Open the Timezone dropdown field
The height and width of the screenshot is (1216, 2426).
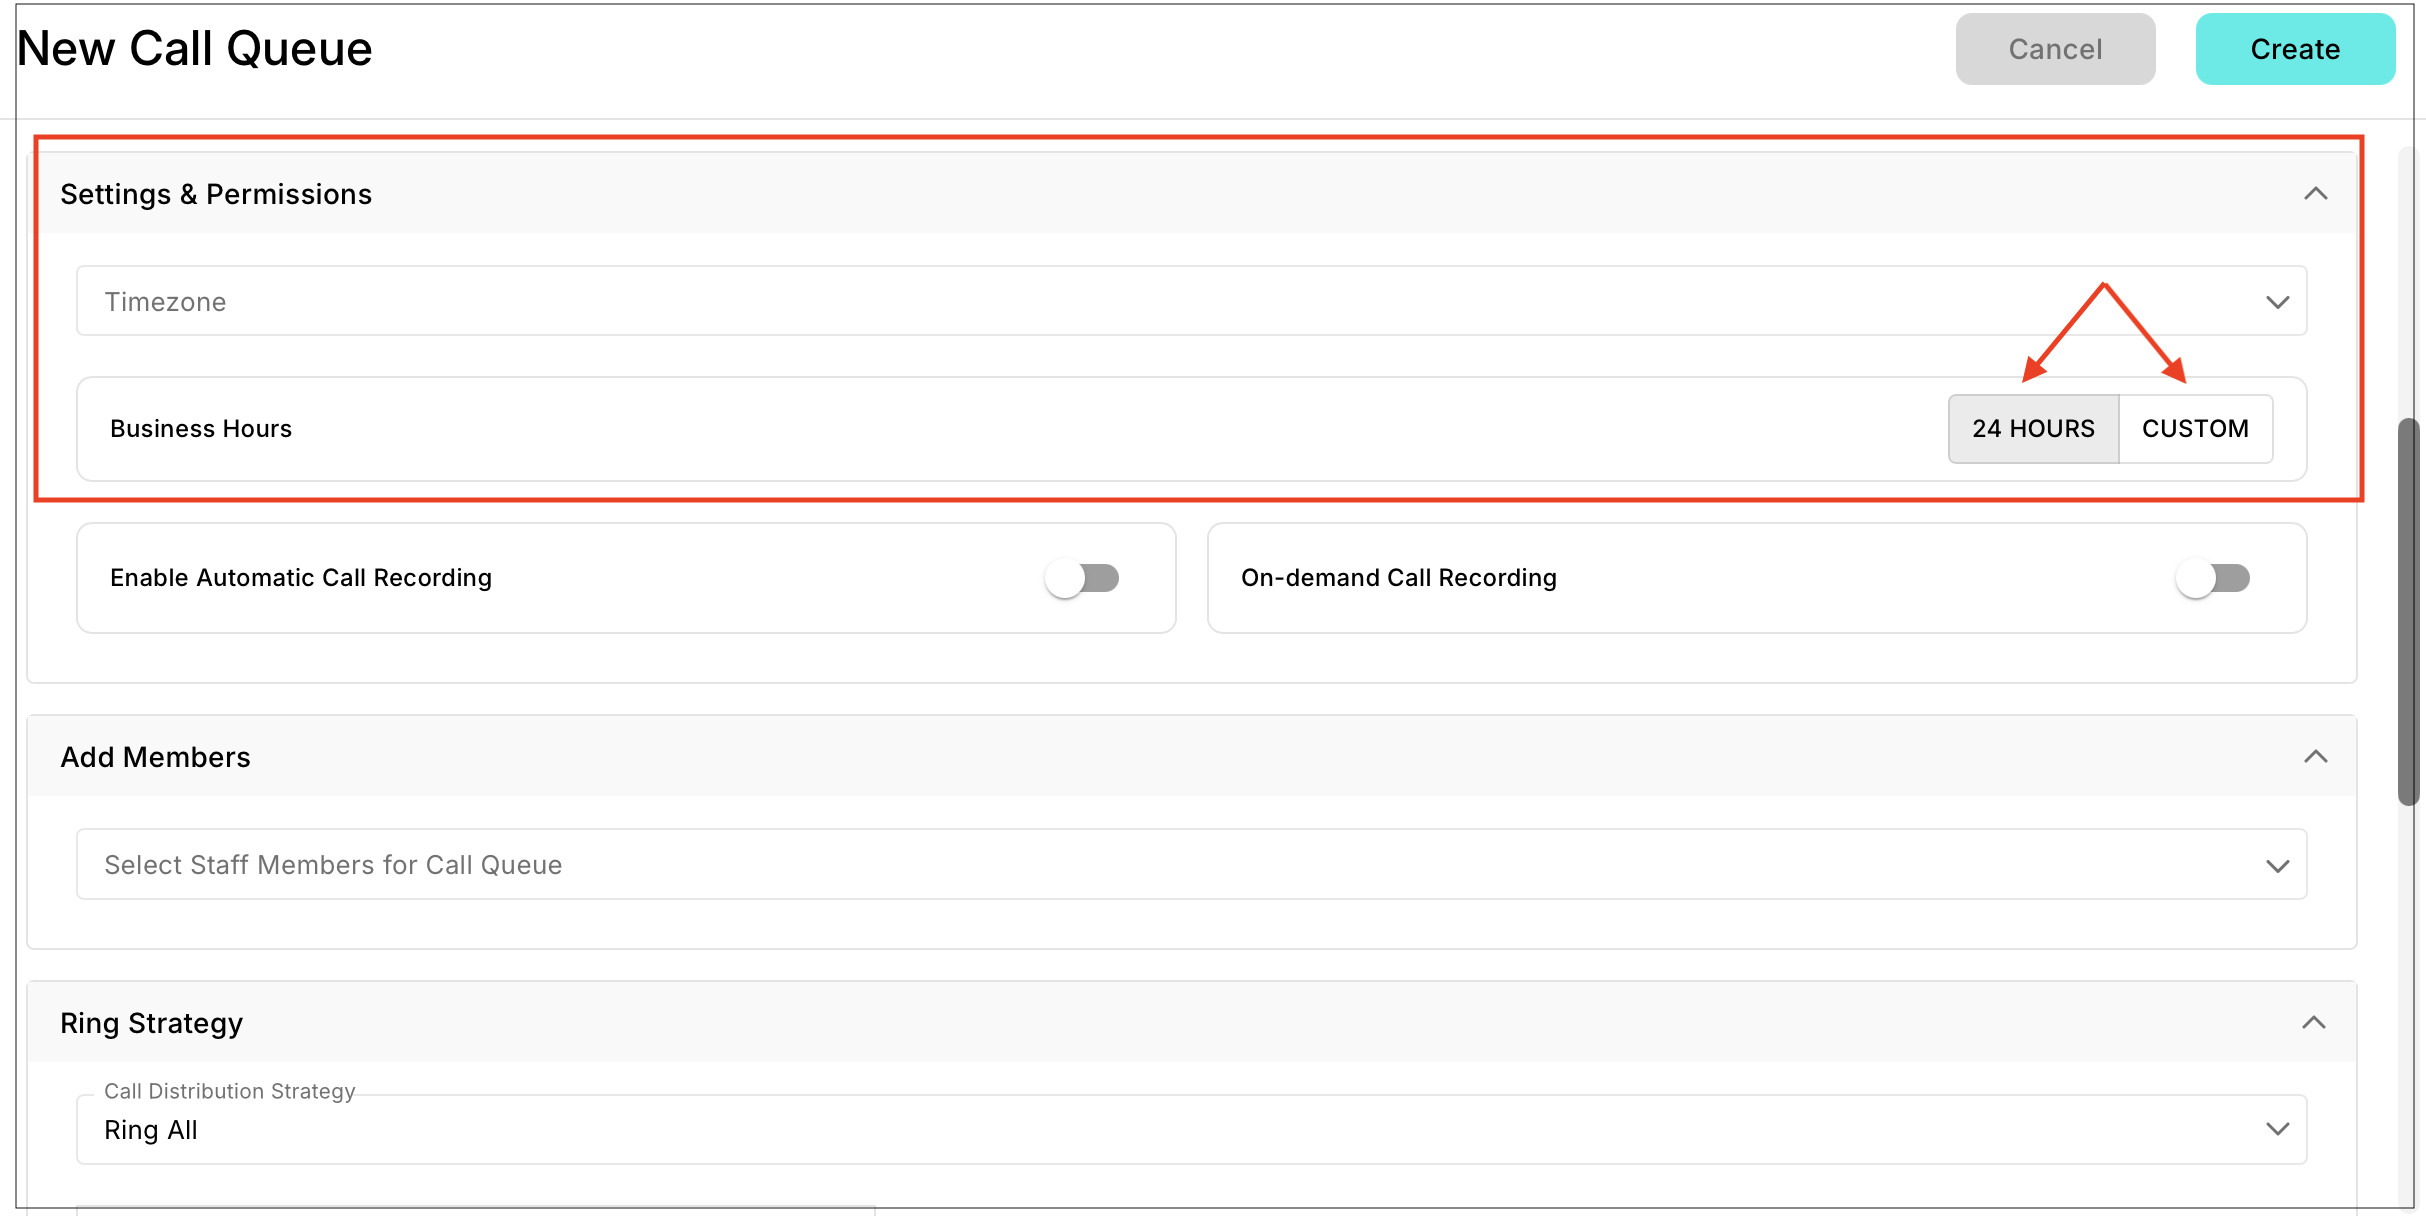[1100, 302]
